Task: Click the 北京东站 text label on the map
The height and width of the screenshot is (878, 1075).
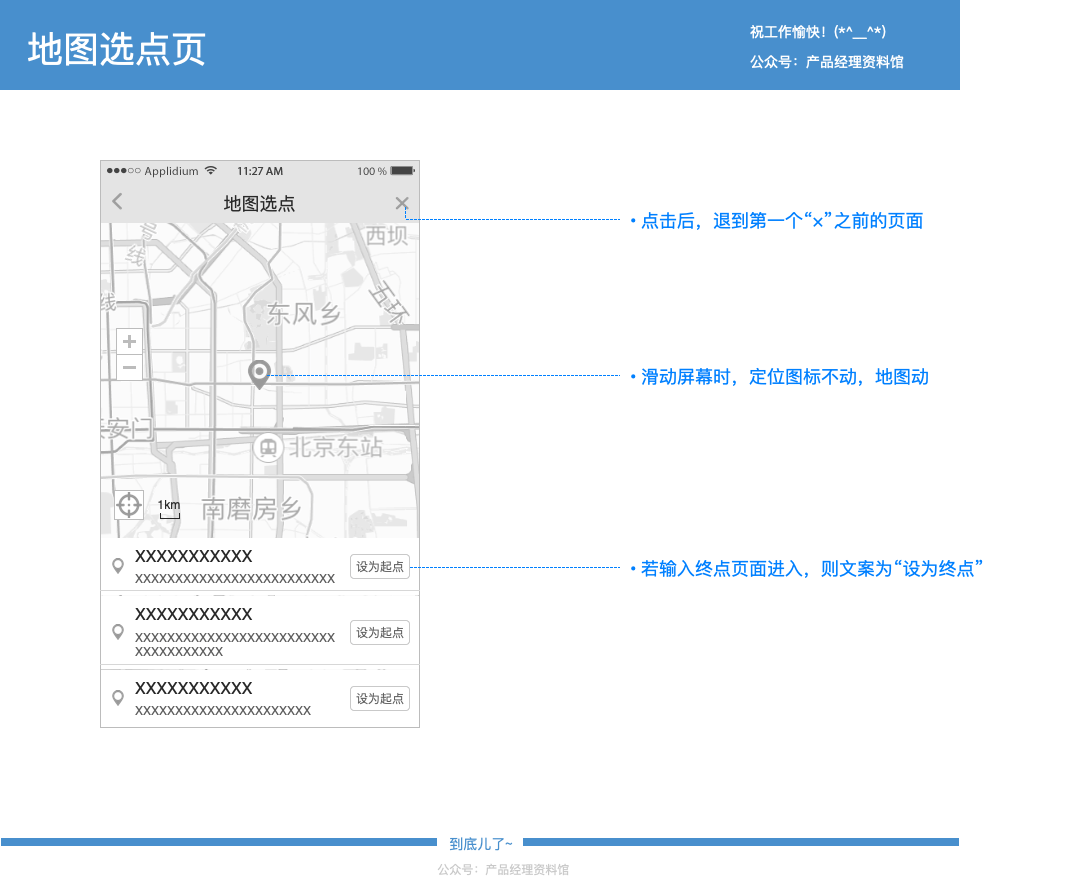Action: click(x=335, y=447)
